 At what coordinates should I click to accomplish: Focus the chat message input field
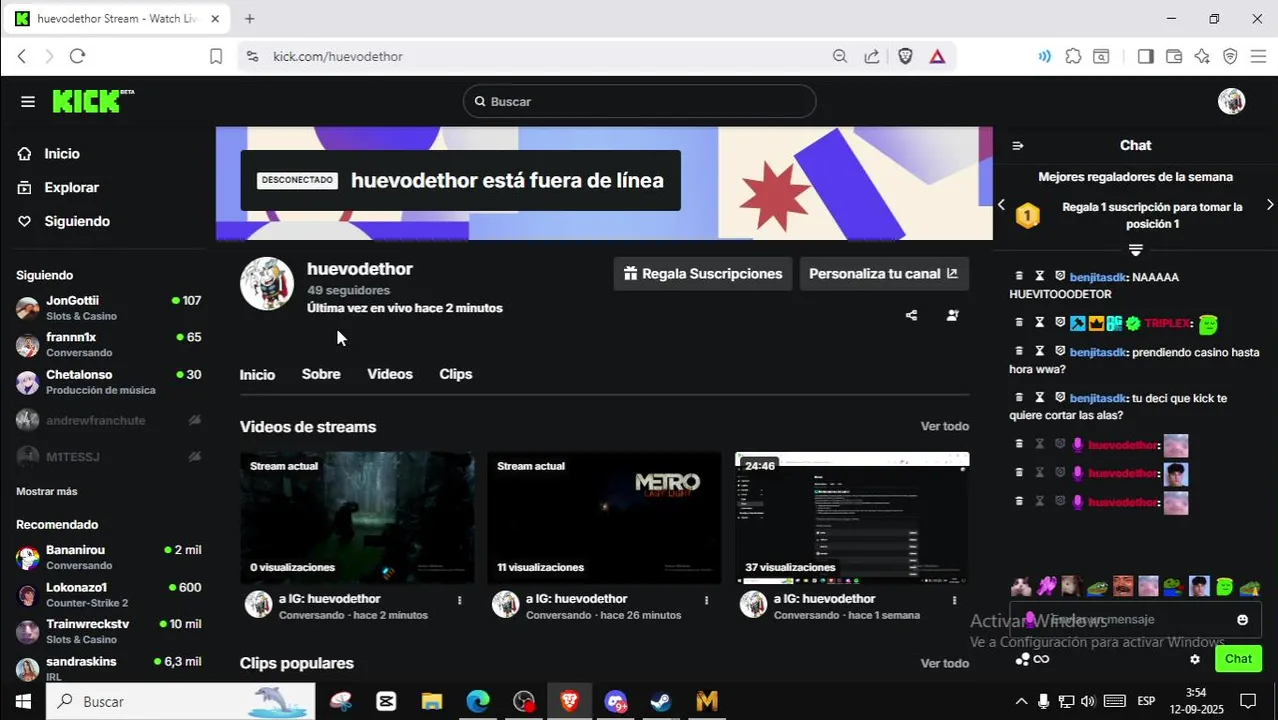(1133, 619)
